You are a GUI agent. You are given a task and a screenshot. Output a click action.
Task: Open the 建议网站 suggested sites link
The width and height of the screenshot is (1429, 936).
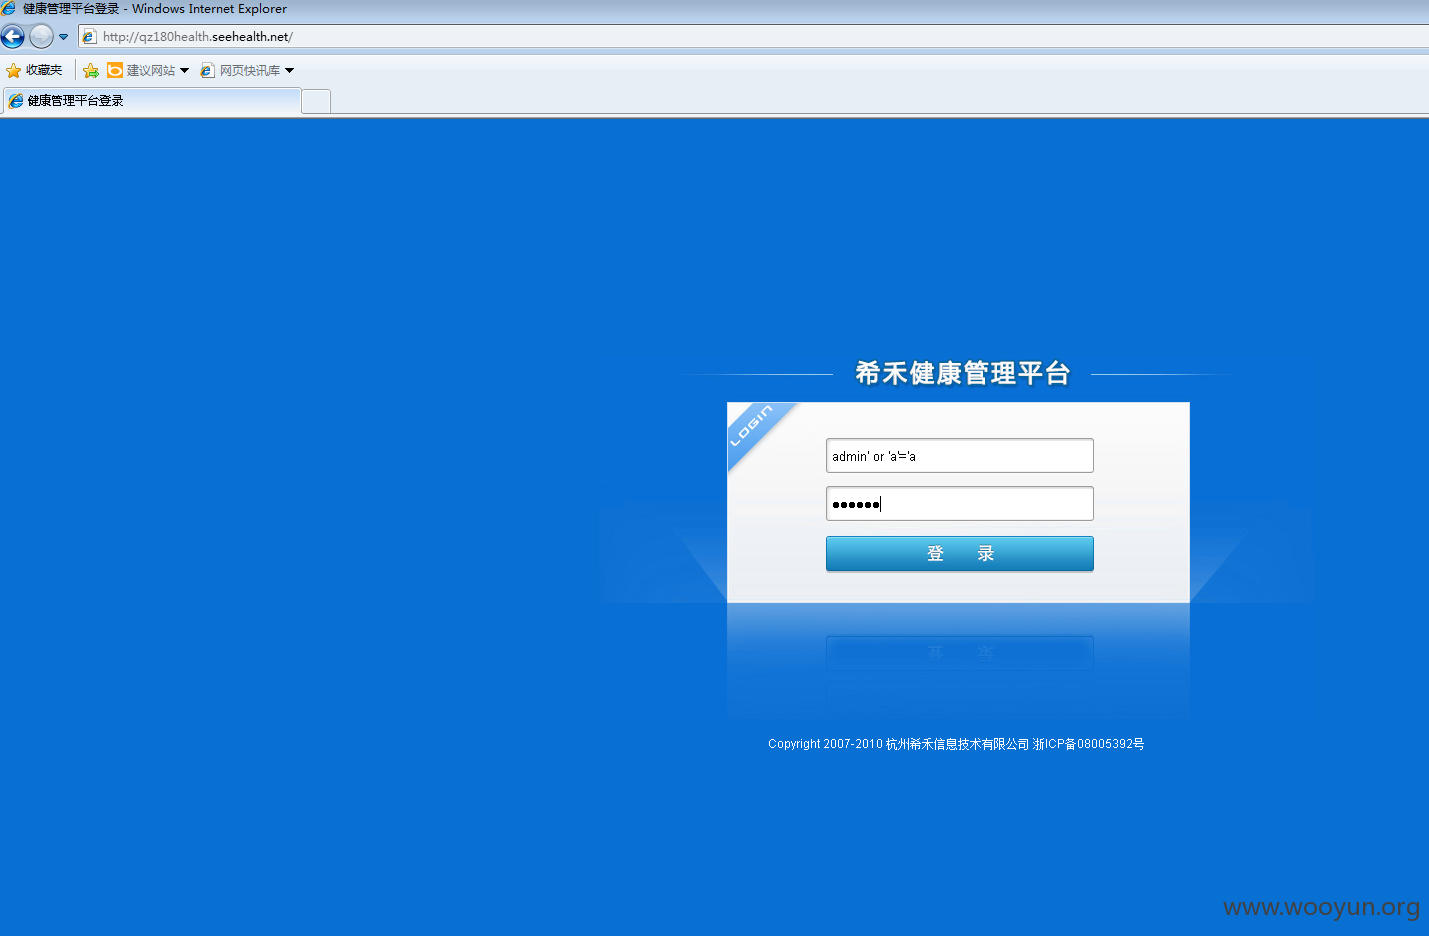pos(149,70)
